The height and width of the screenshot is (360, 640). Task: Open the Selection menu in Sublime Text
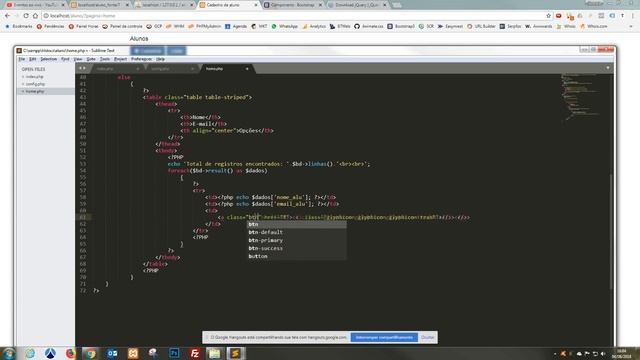pos(49,59)
